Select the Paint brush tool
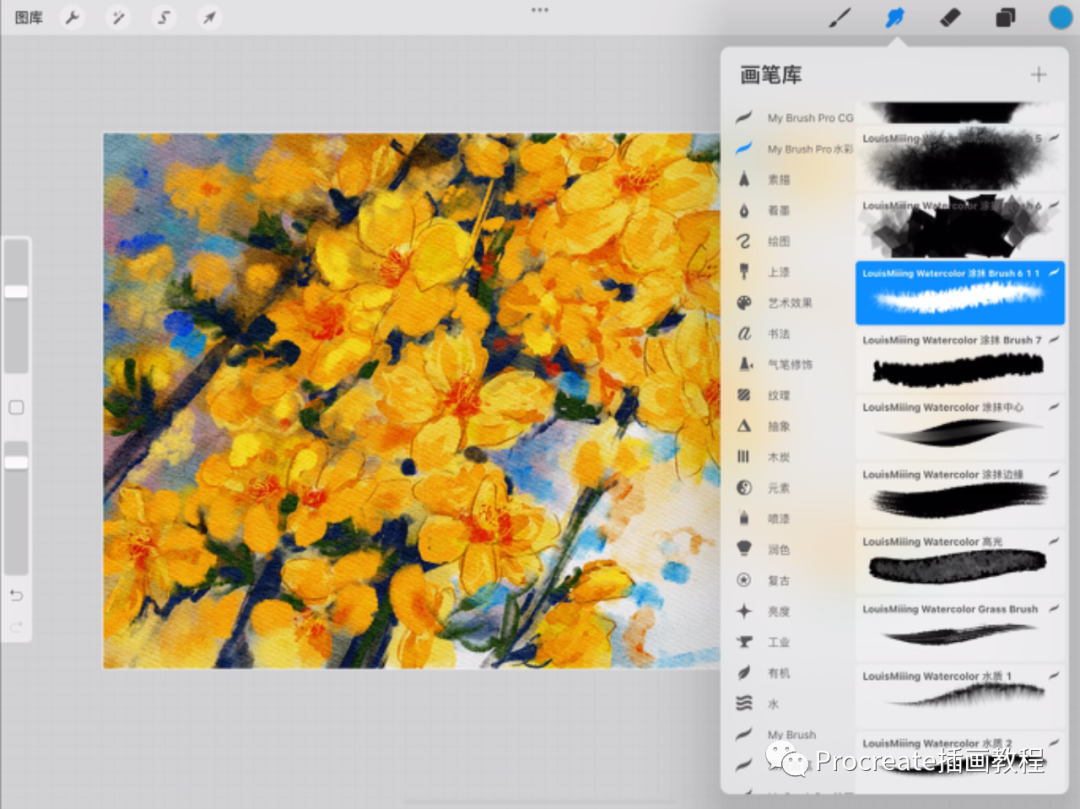1080x809 pixels. tap(840, 17)
